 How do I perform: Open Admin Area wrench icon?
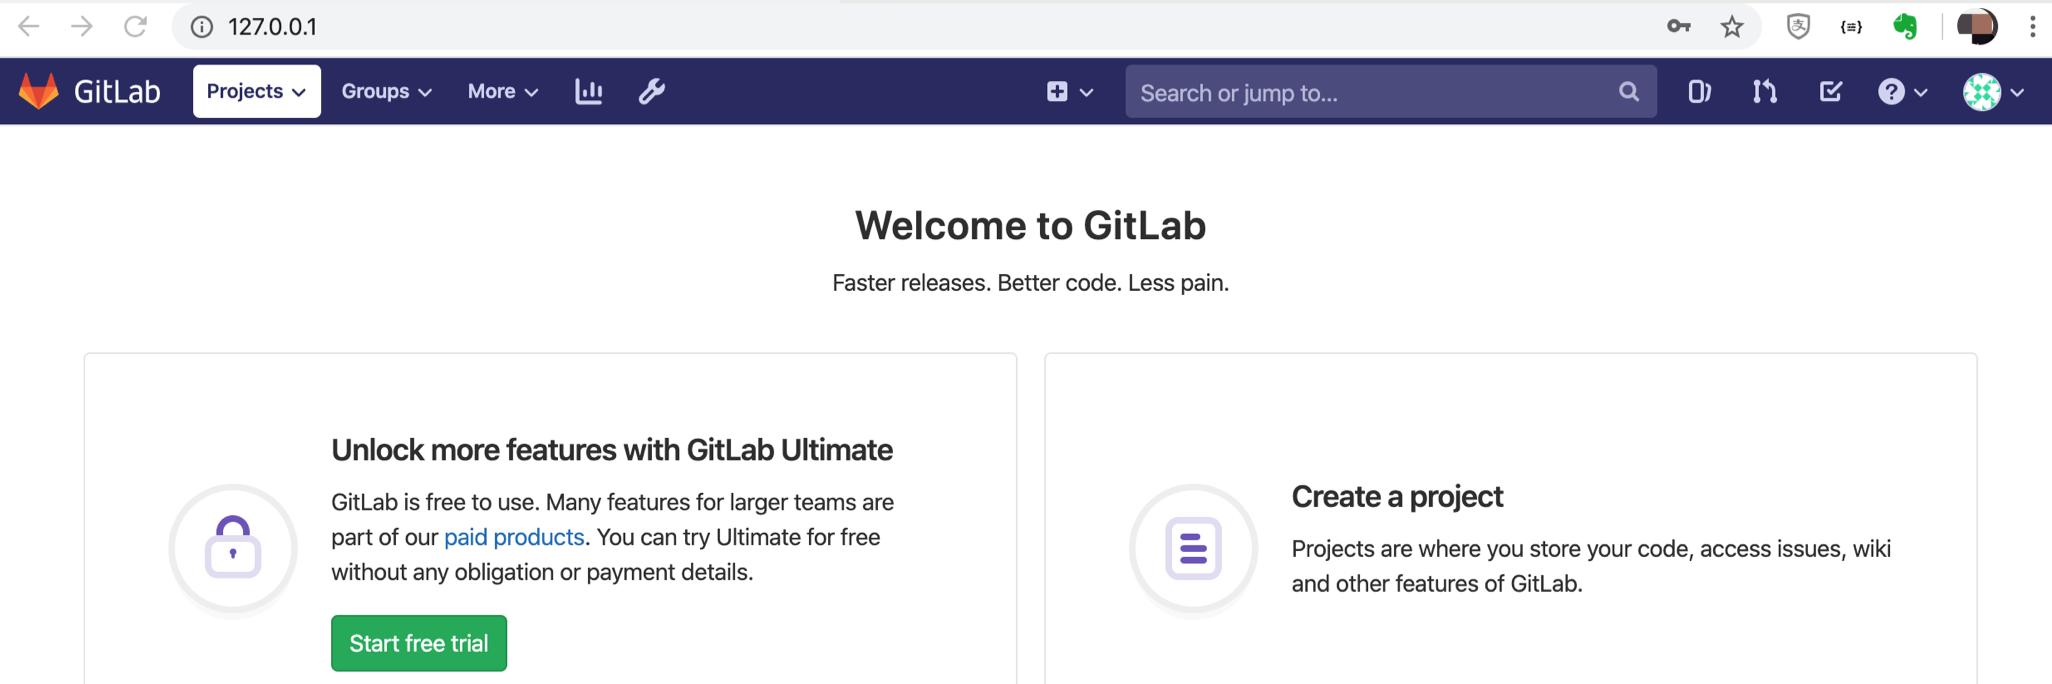tap(652, 92)
